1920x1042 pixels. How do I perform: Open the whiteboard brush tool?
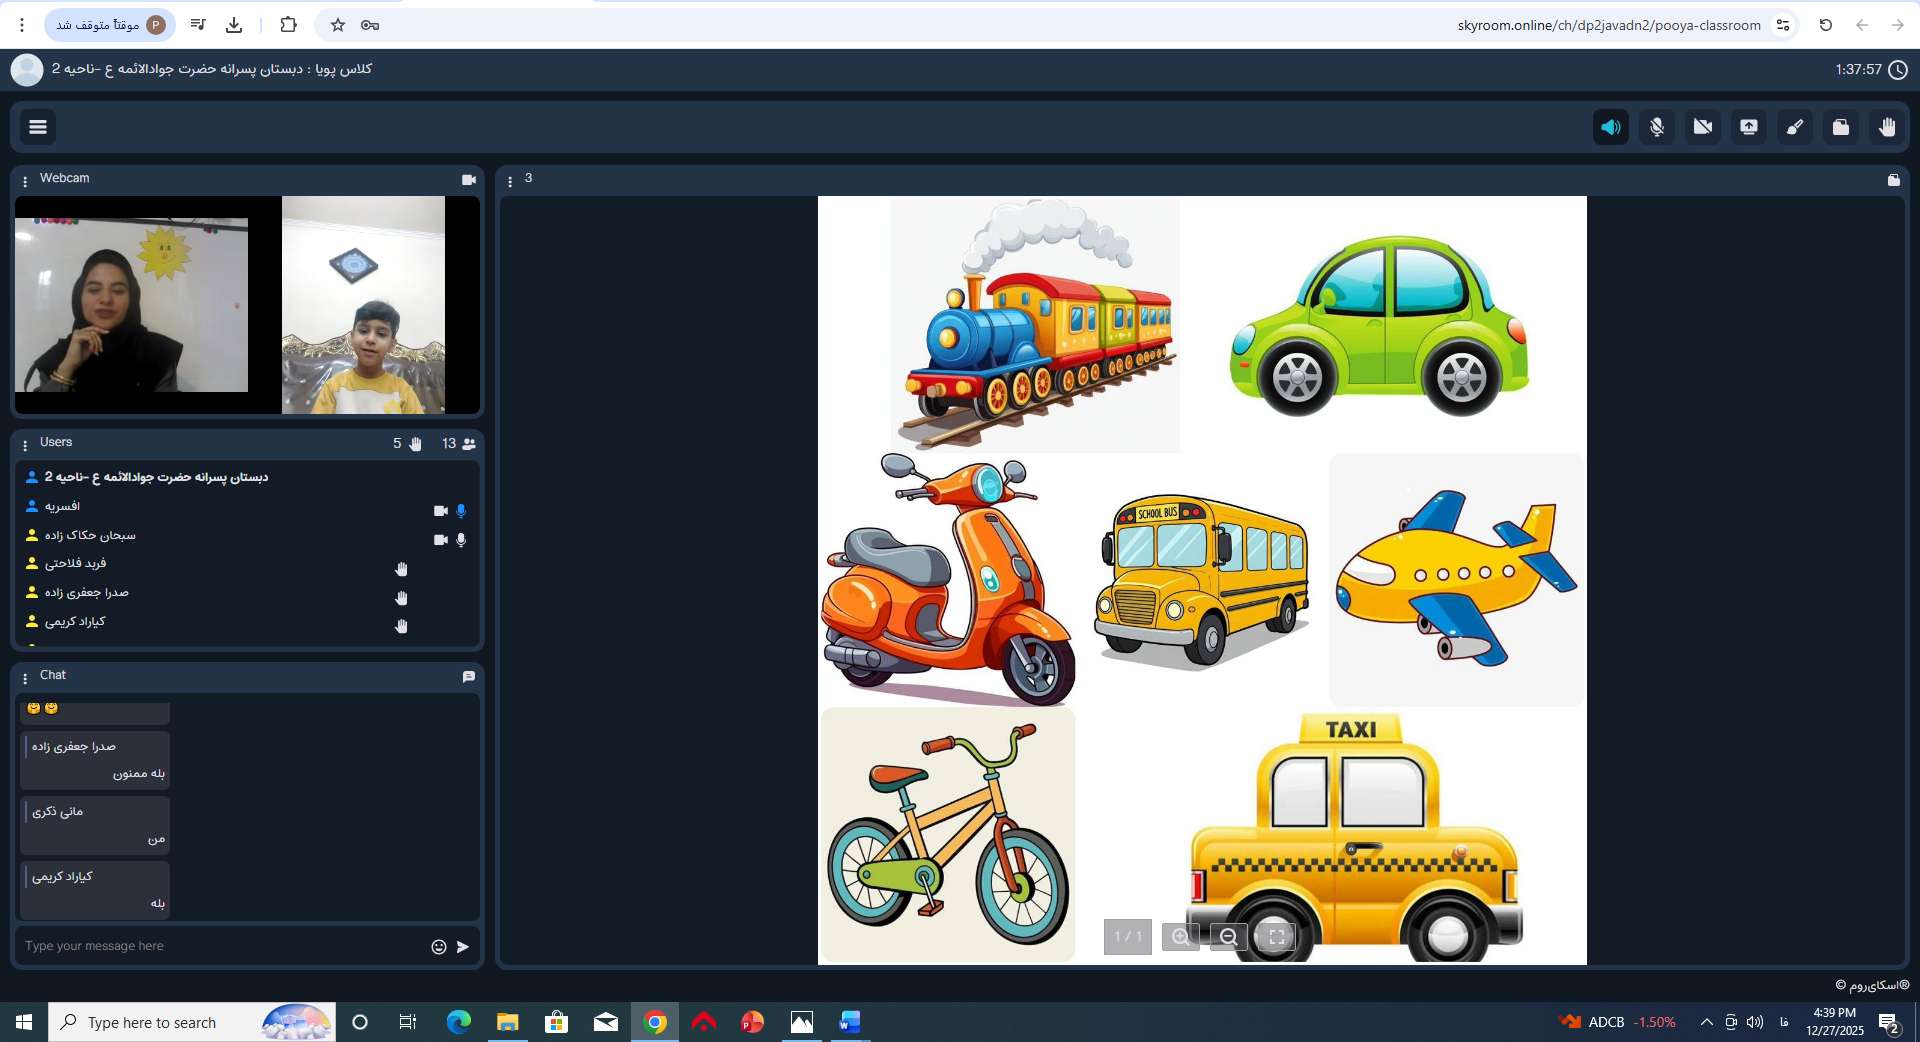point(1795,127)
